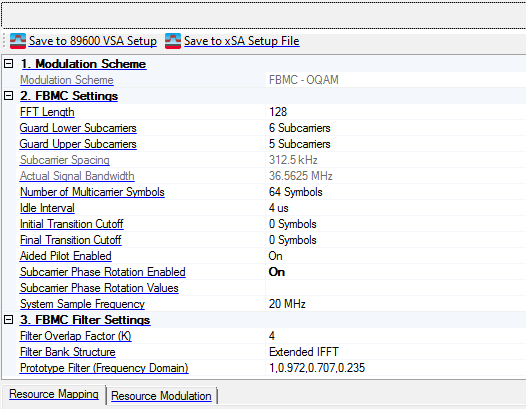Image resolution: width=526 pixels, height=418 pixels.
Task: Collapse the FBMC Settings section
Action: (8, 96)
